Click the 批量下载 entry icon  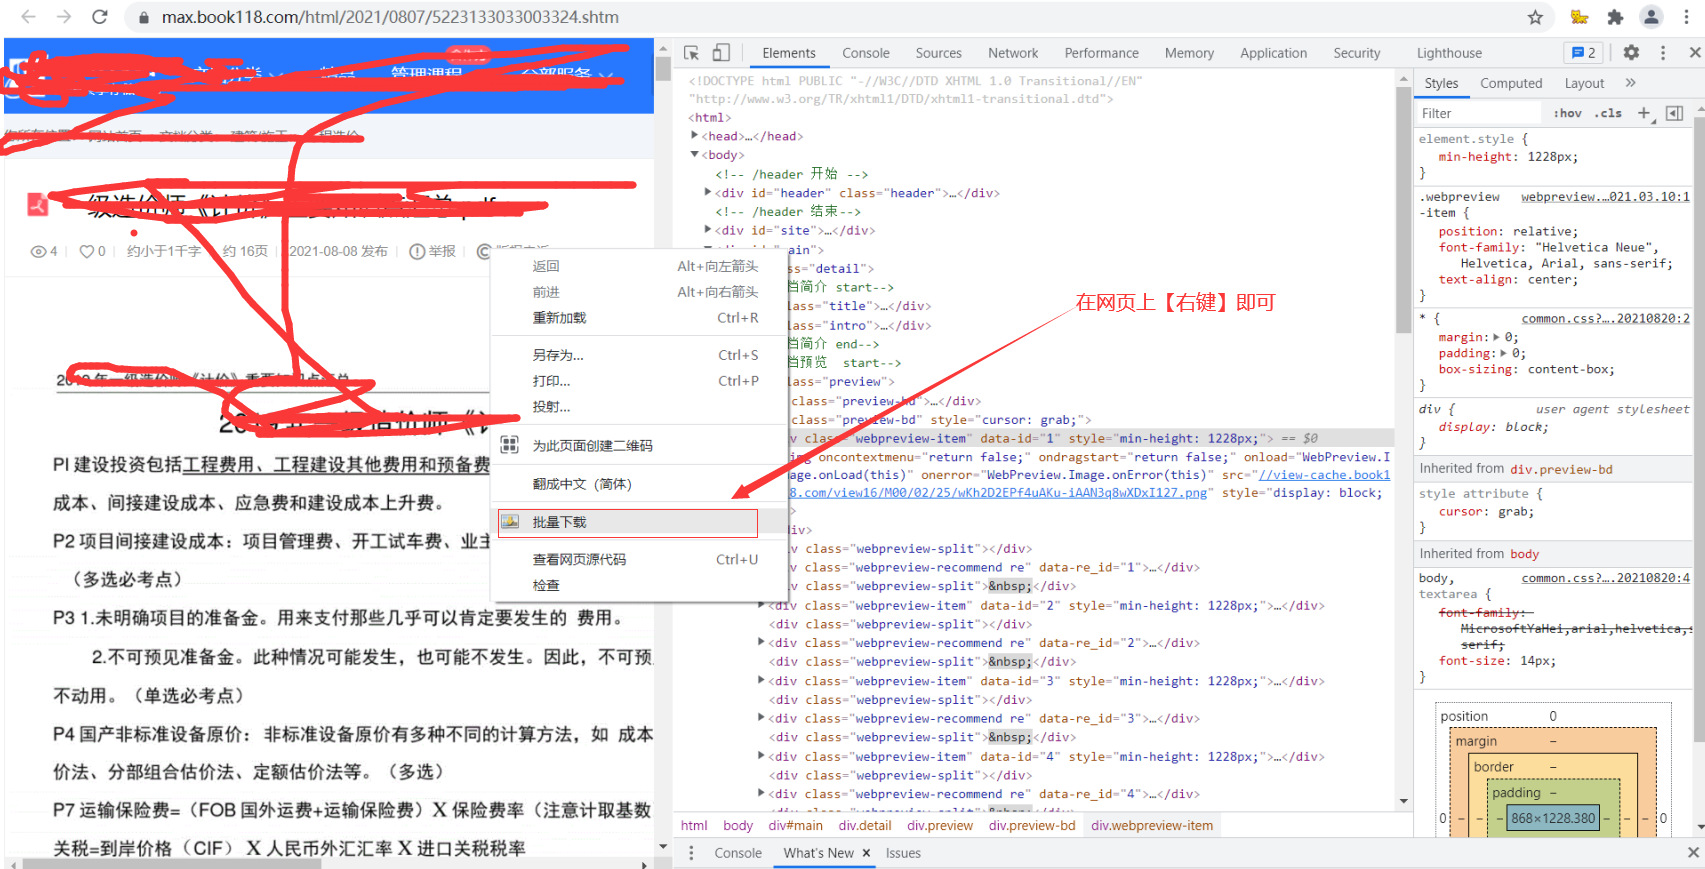pyautogui.click(x=510, y=522)
